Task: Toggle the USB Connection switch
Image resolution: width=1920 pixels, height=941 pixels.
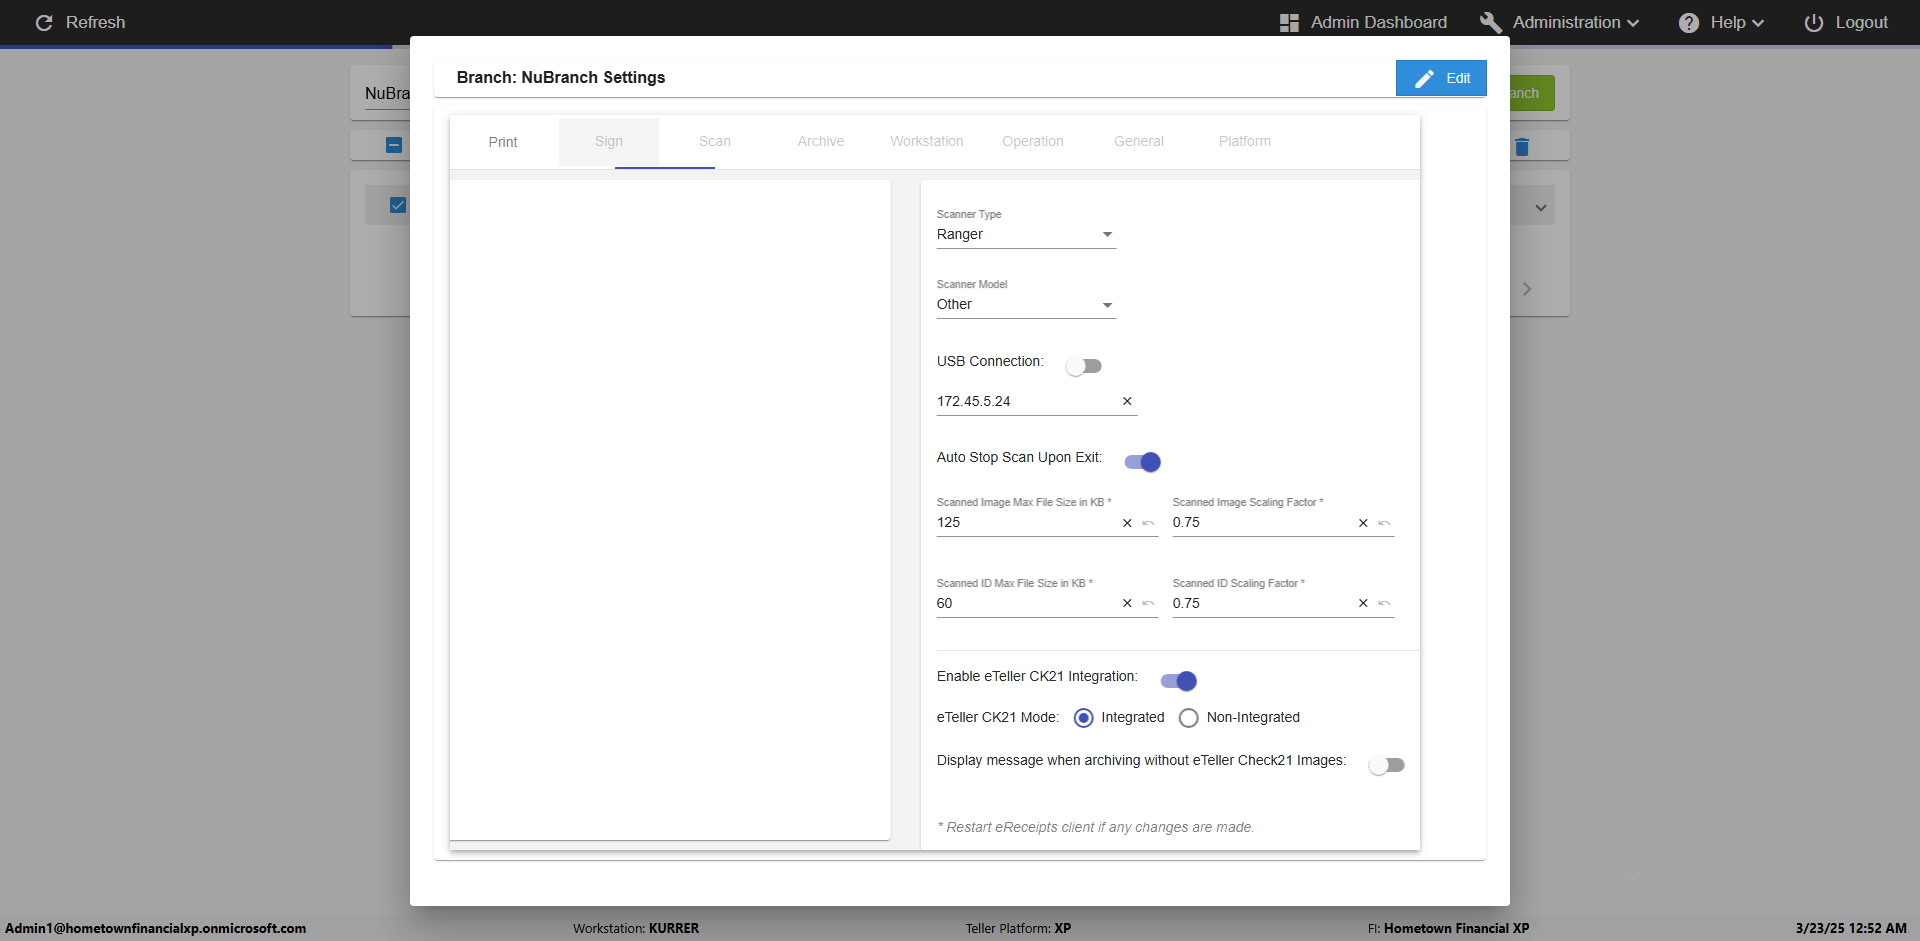Action: (x=1084, y=366)
